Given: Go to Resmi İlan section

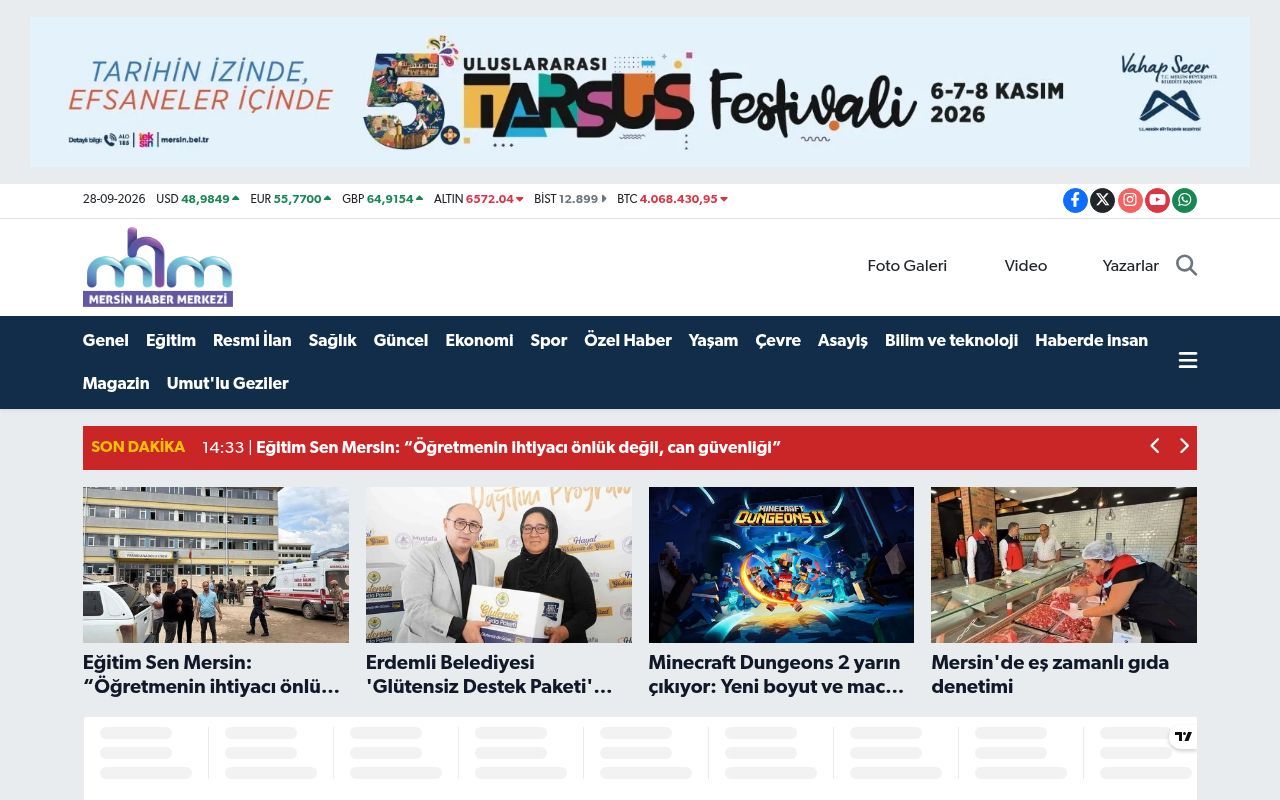Looking at the screenshot, I should click(252, 341).
